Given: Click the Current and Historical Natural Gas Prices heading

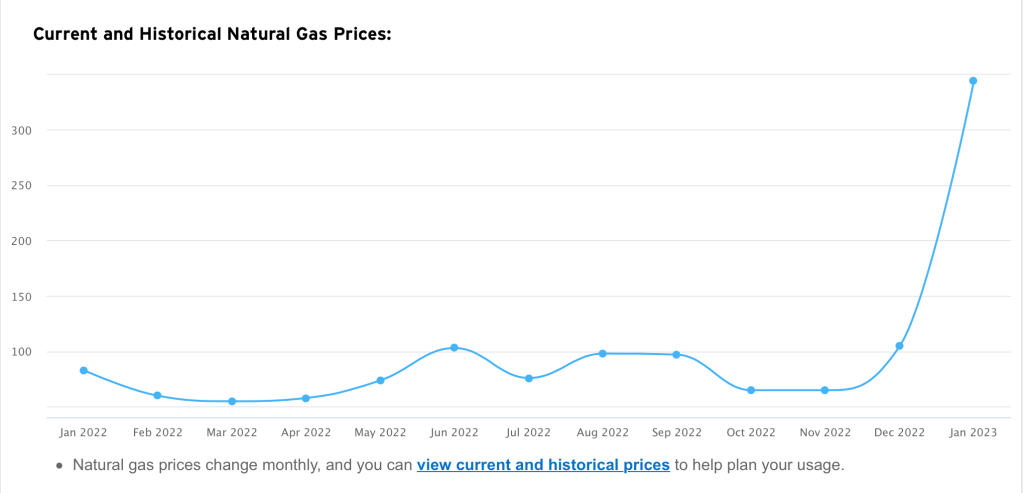Looking at the screenshot, I should [212, 34].
